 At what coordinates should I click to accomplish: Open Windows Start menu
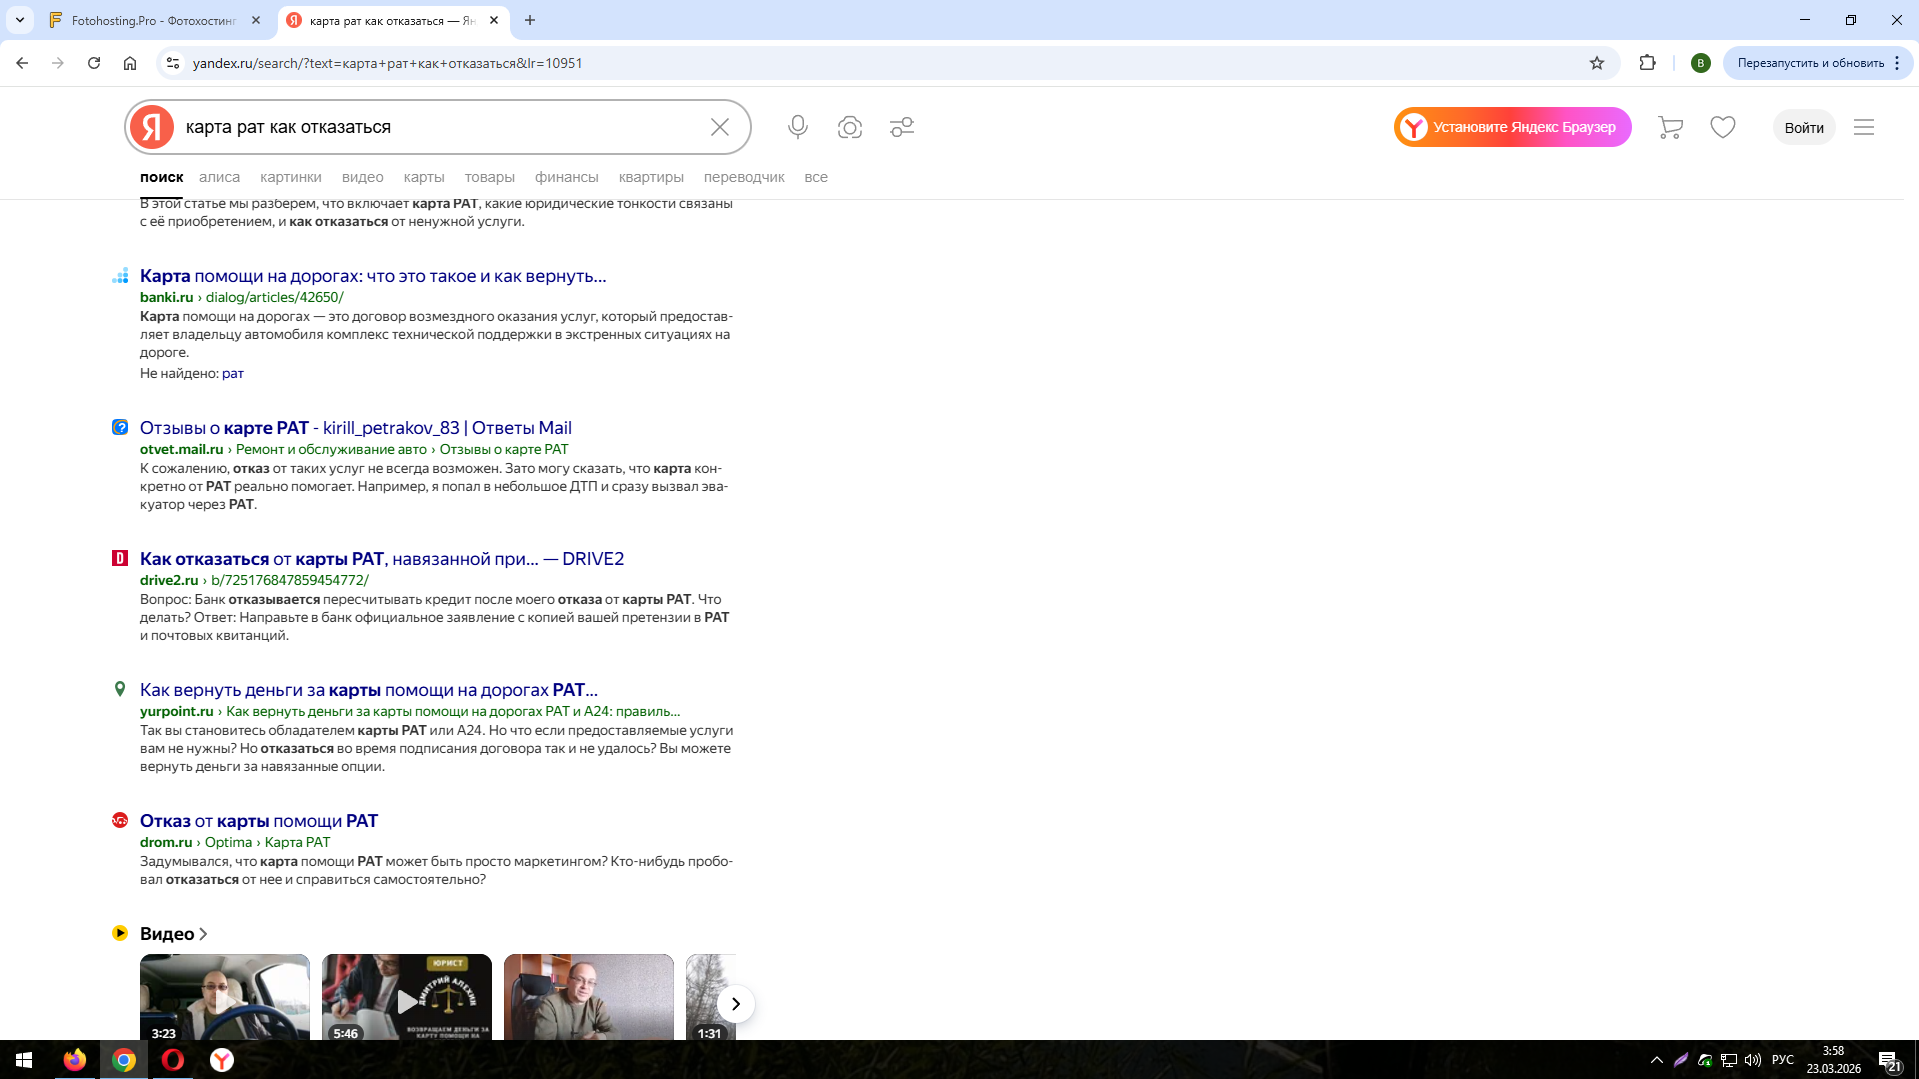(24, 1060)
